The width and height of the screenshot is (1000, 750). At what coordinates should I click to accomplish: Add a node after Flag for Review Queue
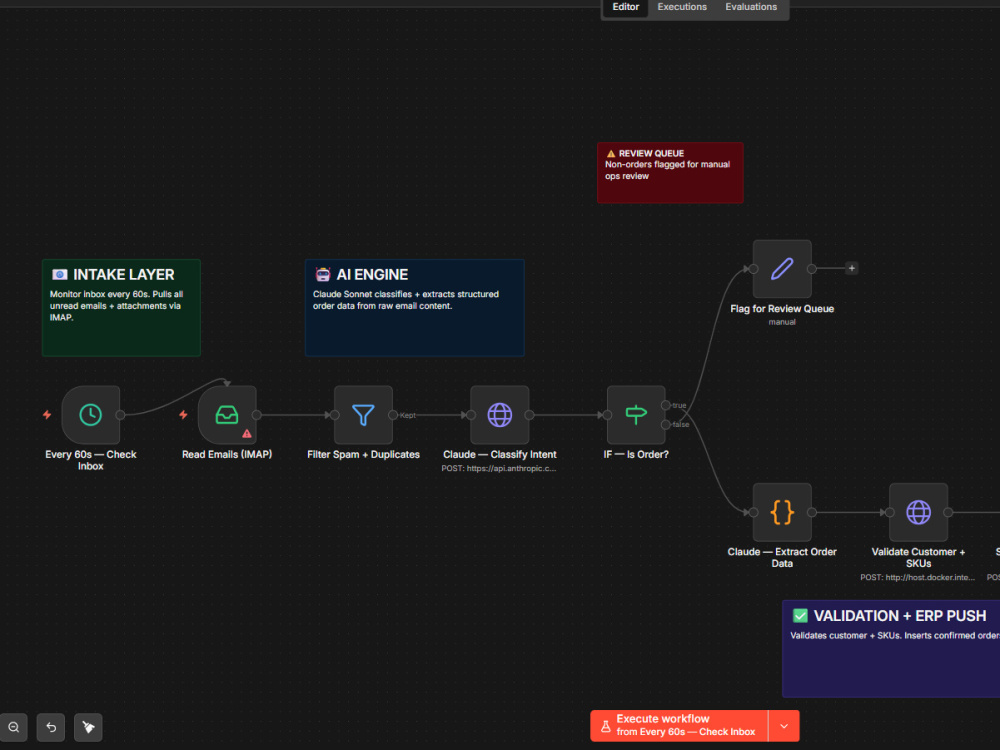(x=851, y=268)
